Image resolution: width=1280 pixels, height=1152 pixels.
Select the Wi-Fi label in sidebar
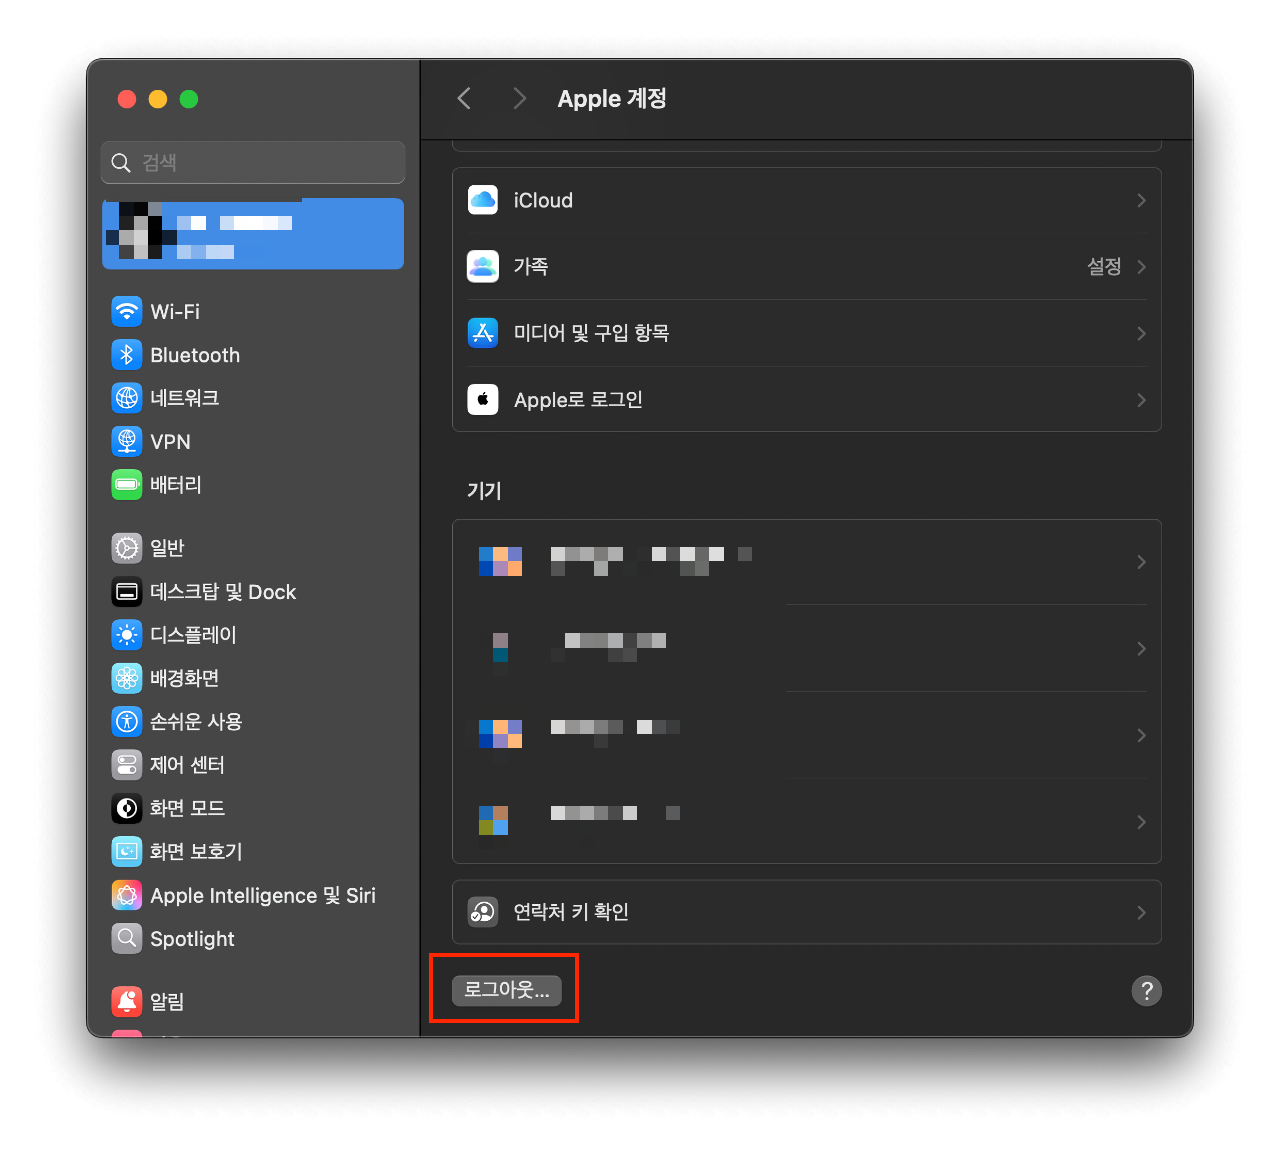tap(175, 311)
